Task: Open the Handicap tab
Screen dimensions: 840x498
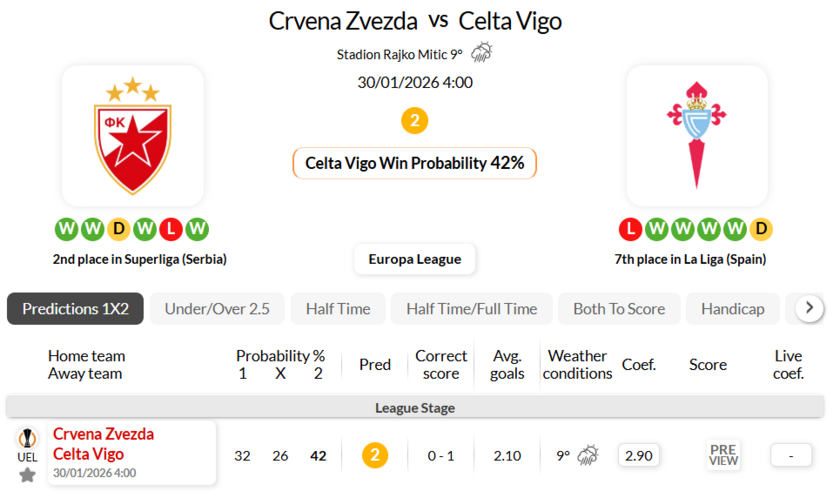Action: [732, 309]
